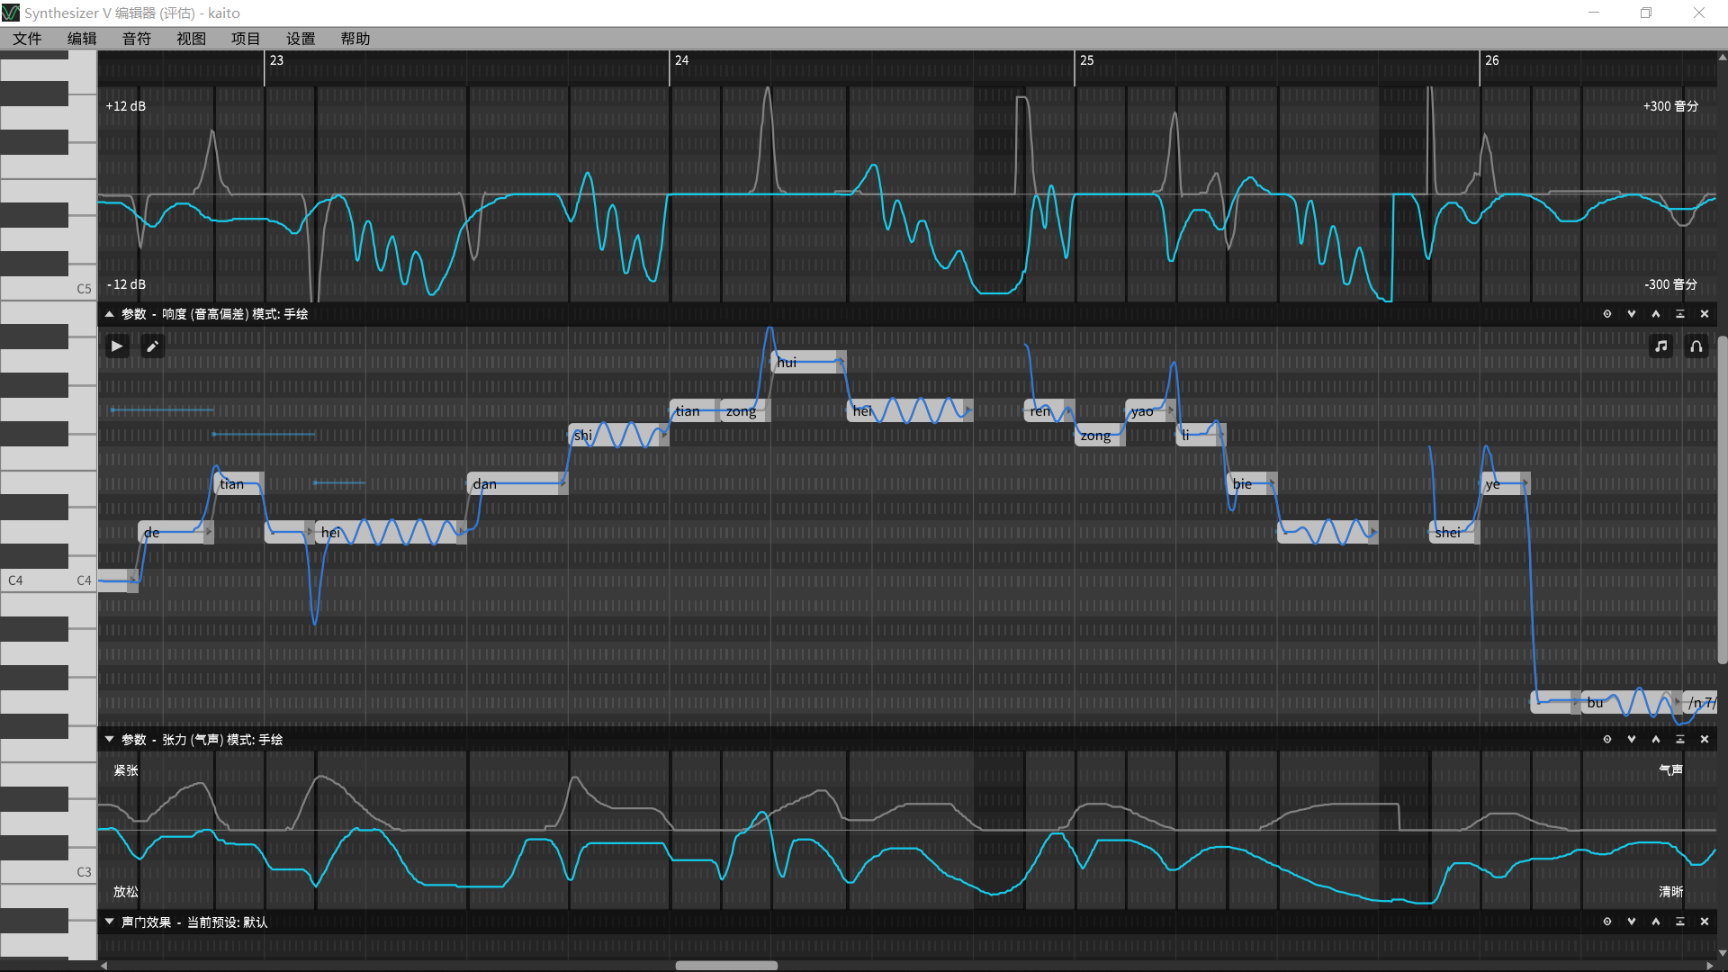Move the 张力 parameter panel down
This screenshot has height=972, width=1728.
[x=1631, y=739]
